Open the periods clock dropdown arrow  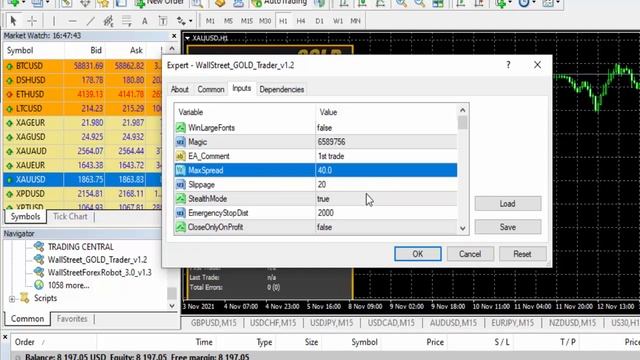pos(533,3)
